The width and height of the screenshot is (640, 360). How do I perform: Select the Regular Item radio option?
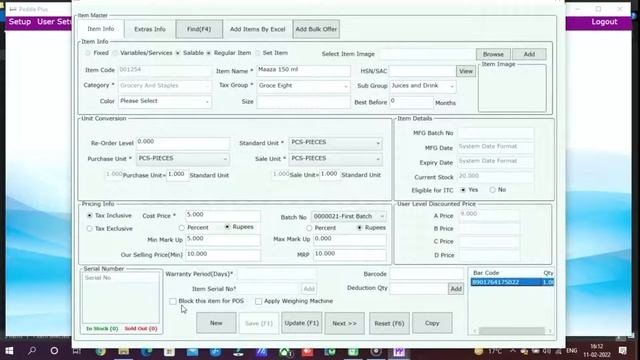coord(209,53)
